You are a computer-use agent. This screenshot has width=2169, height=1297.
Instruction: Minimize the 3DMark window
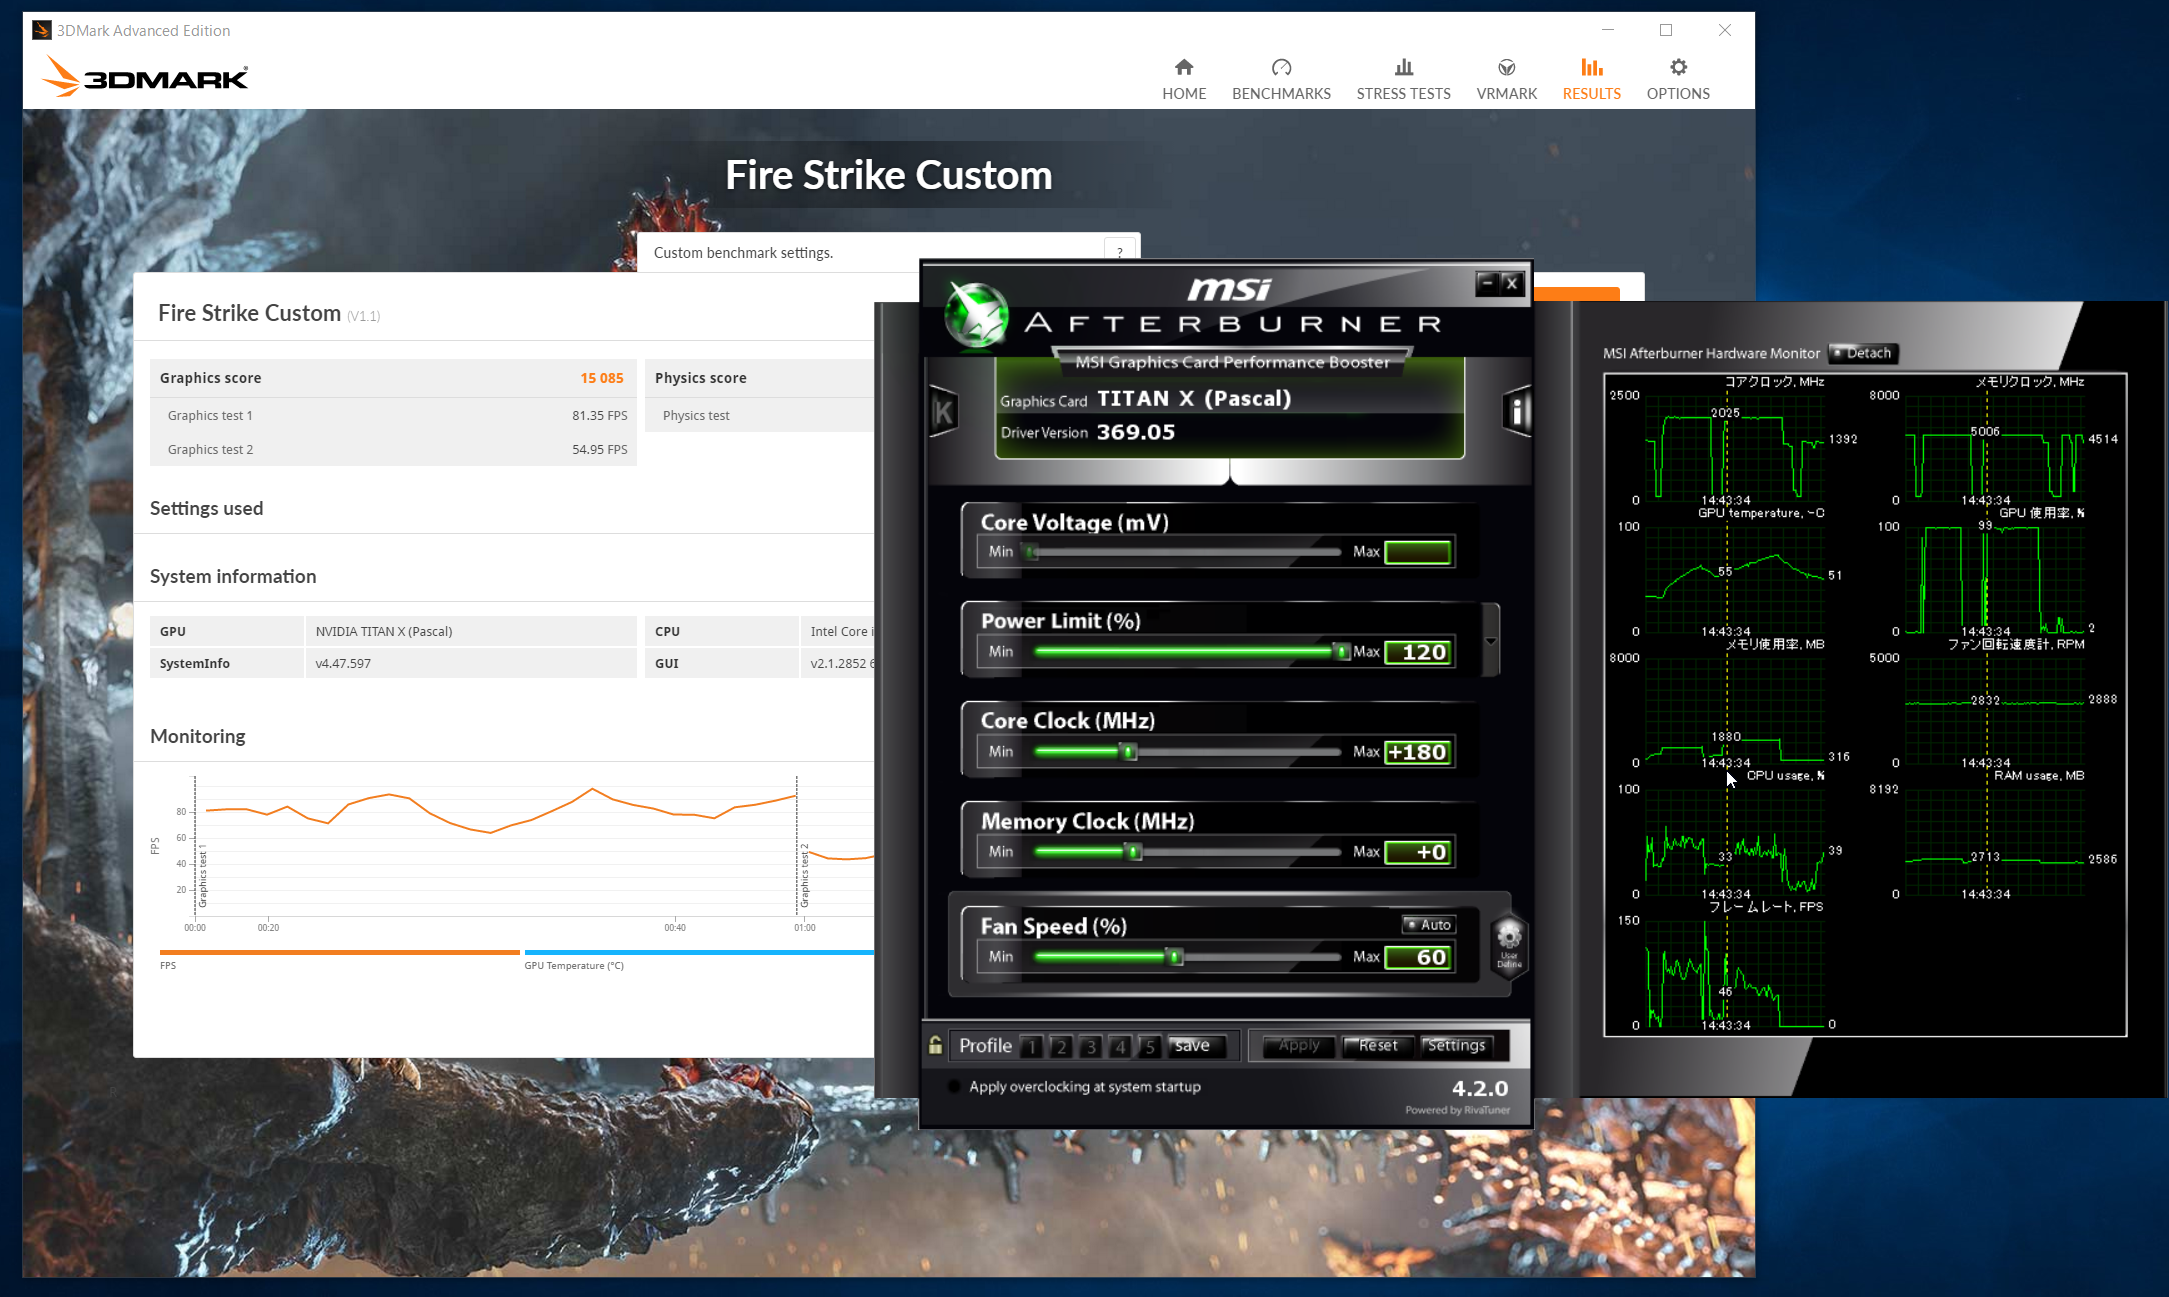click(x=1607, y=30)
